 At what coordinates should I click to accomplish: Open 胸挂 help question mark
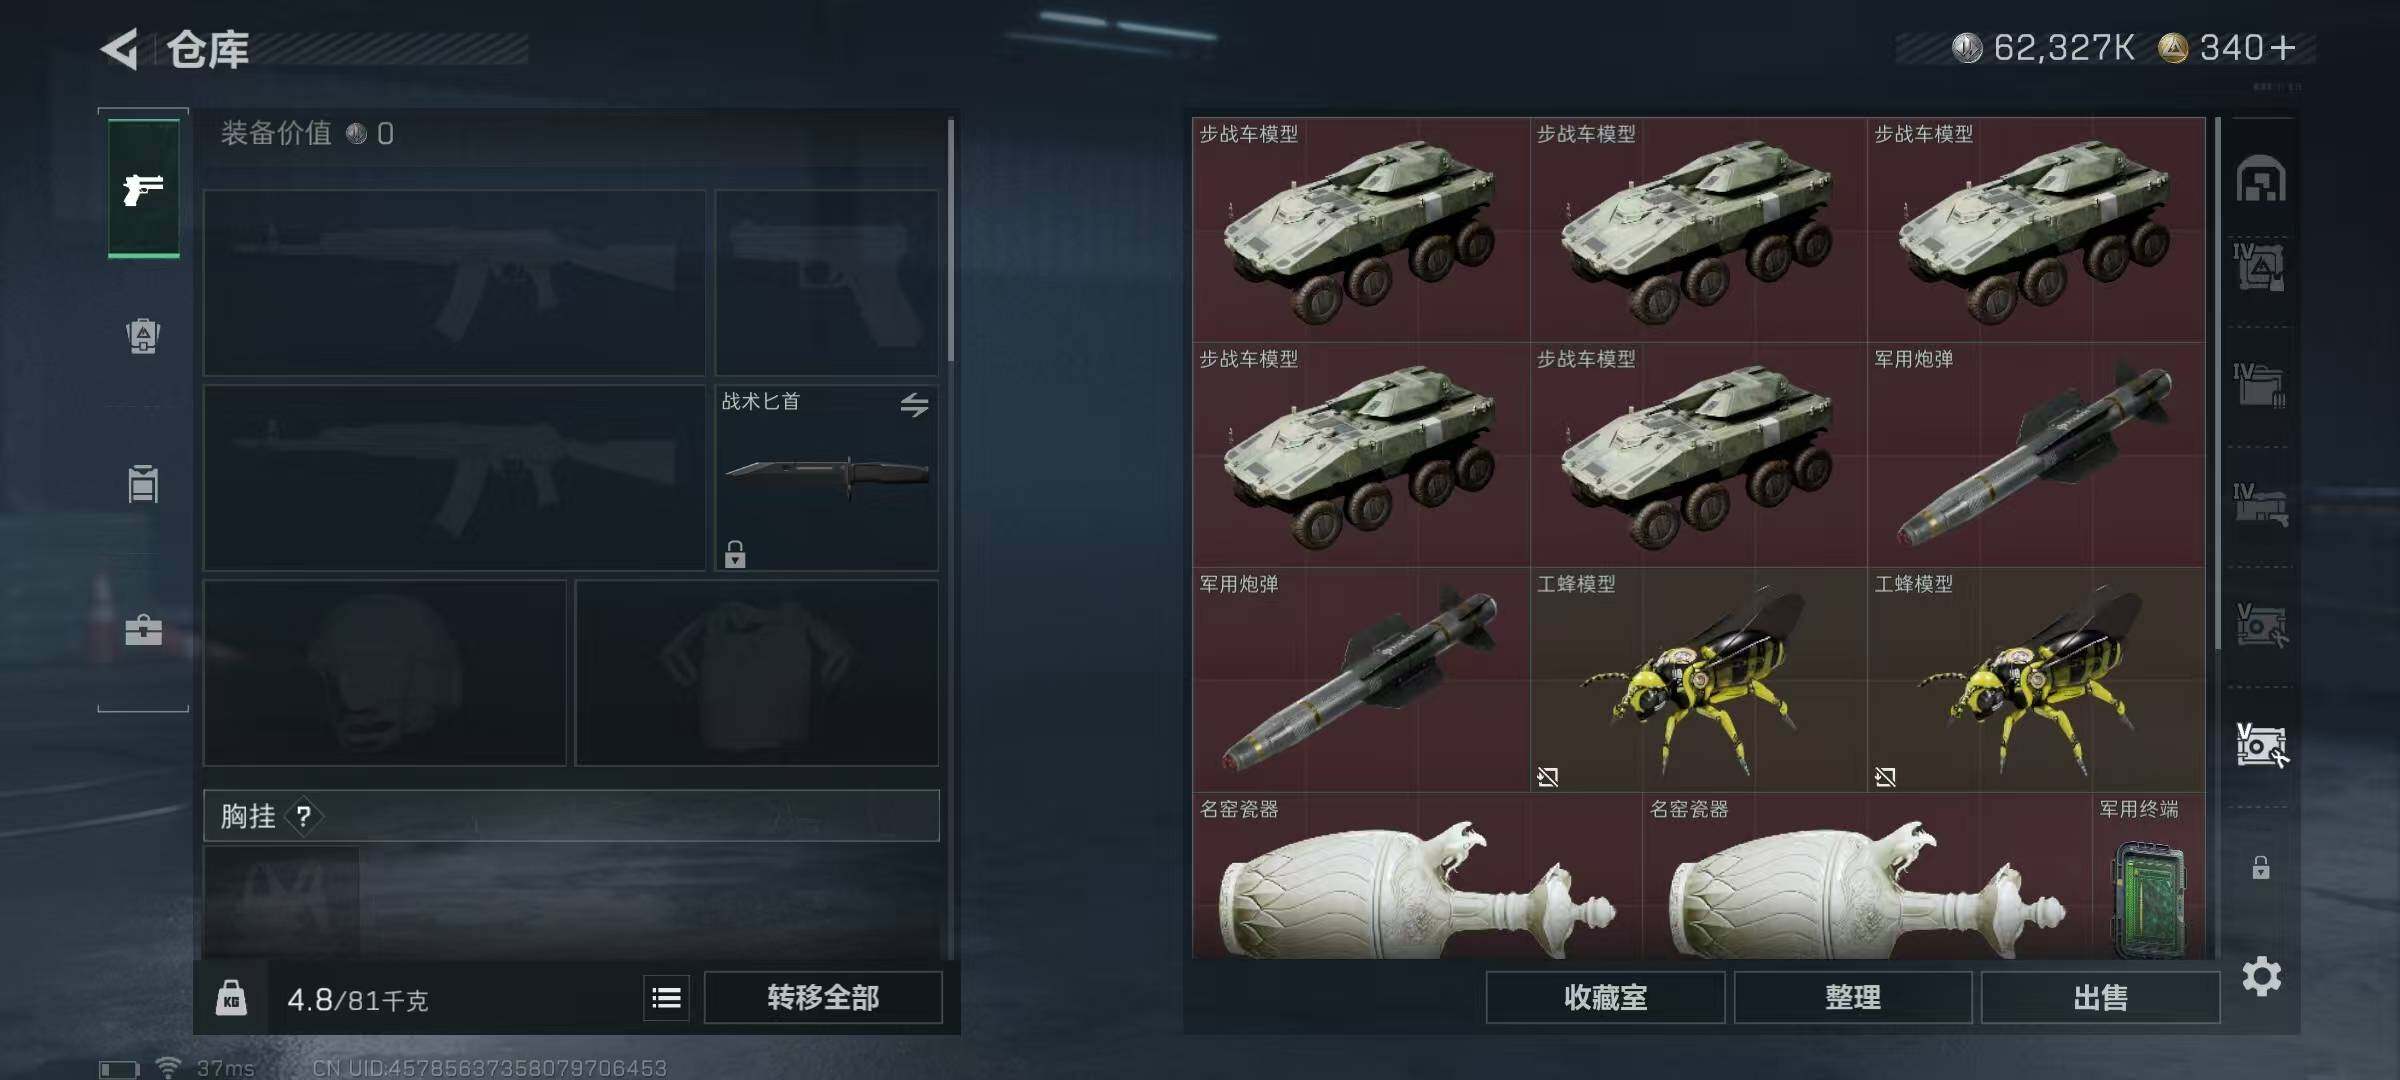pyautogui.click(x=304, y=817)
